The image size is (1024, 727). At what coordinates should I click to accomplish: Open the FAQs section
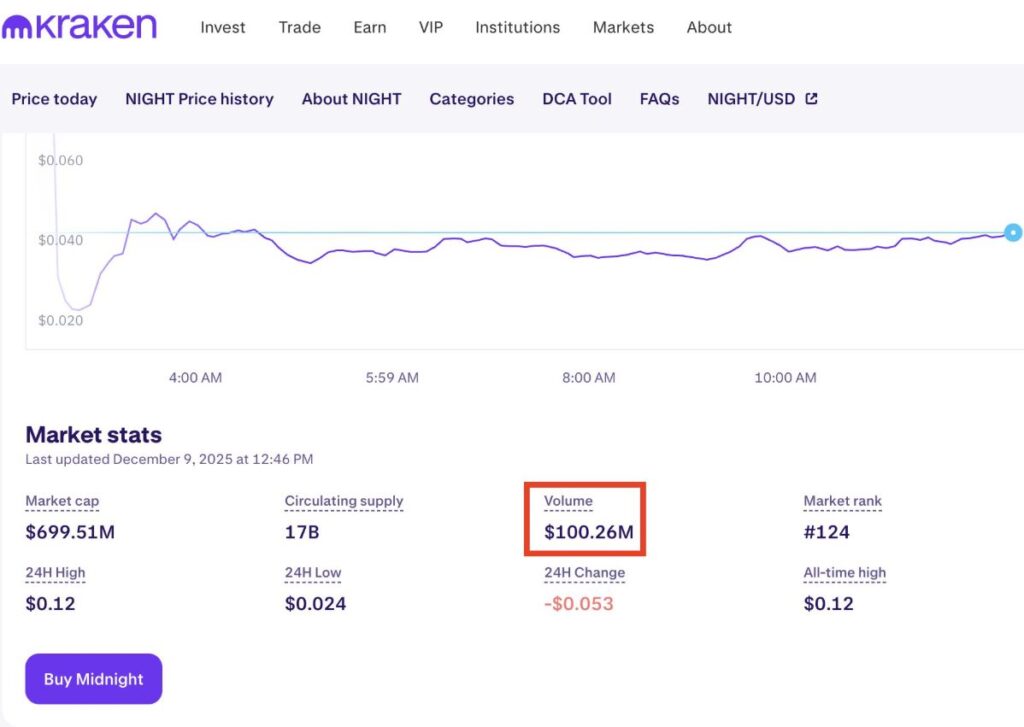point(659,98)
